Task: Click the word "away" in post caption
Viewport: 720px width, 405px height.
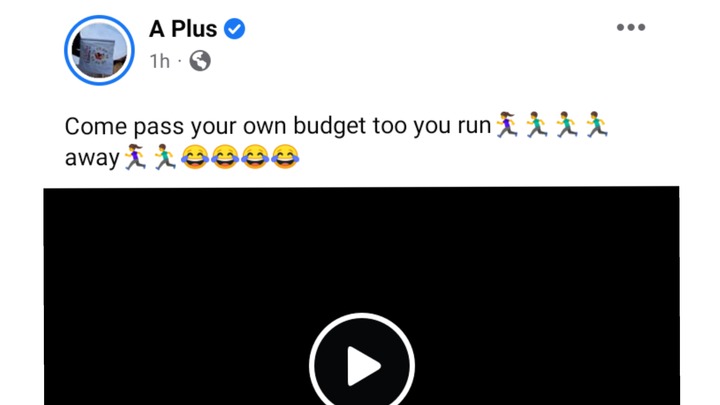Action: tap(92, 158)
